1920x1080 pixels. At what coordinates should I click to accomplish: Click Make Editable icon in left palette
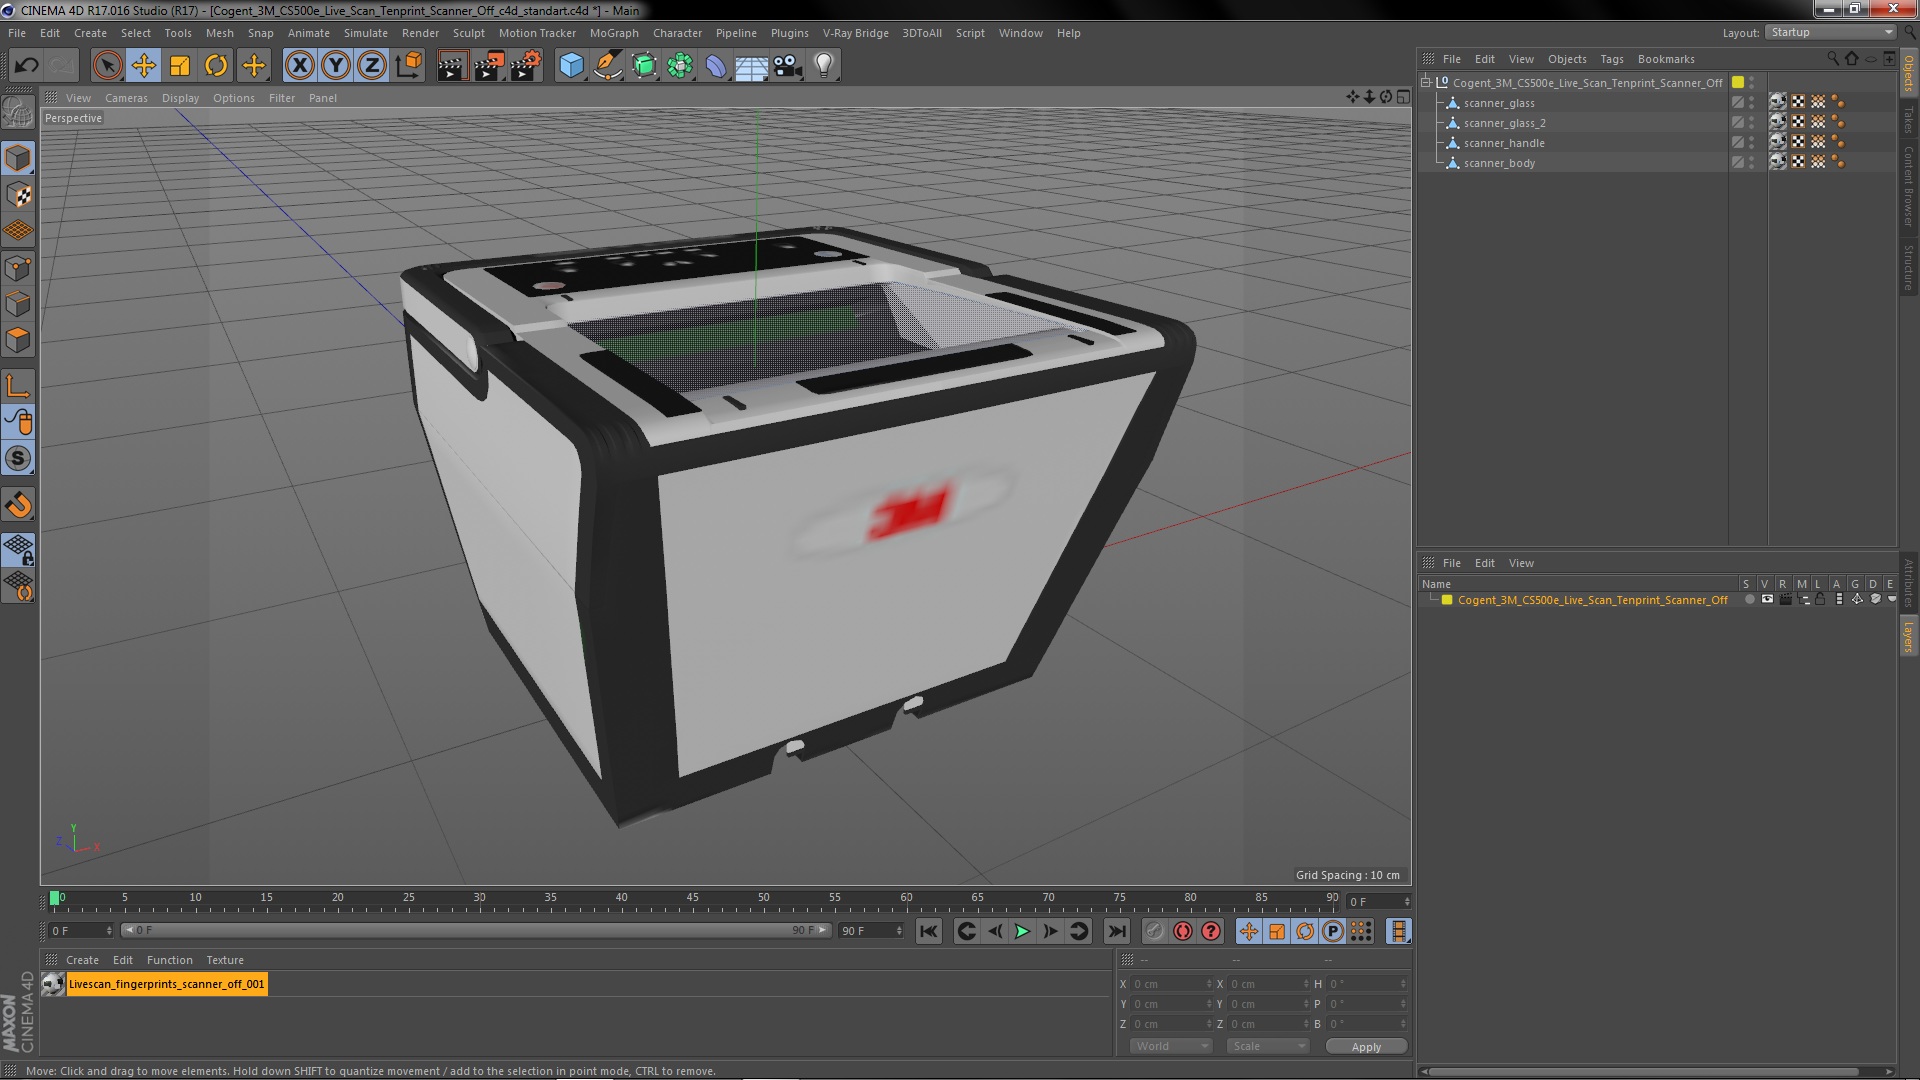(x=18, y=113)
